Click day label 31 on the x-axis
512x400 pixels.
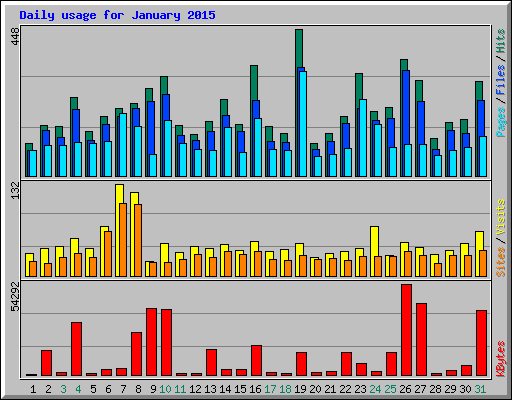[480, 389]
